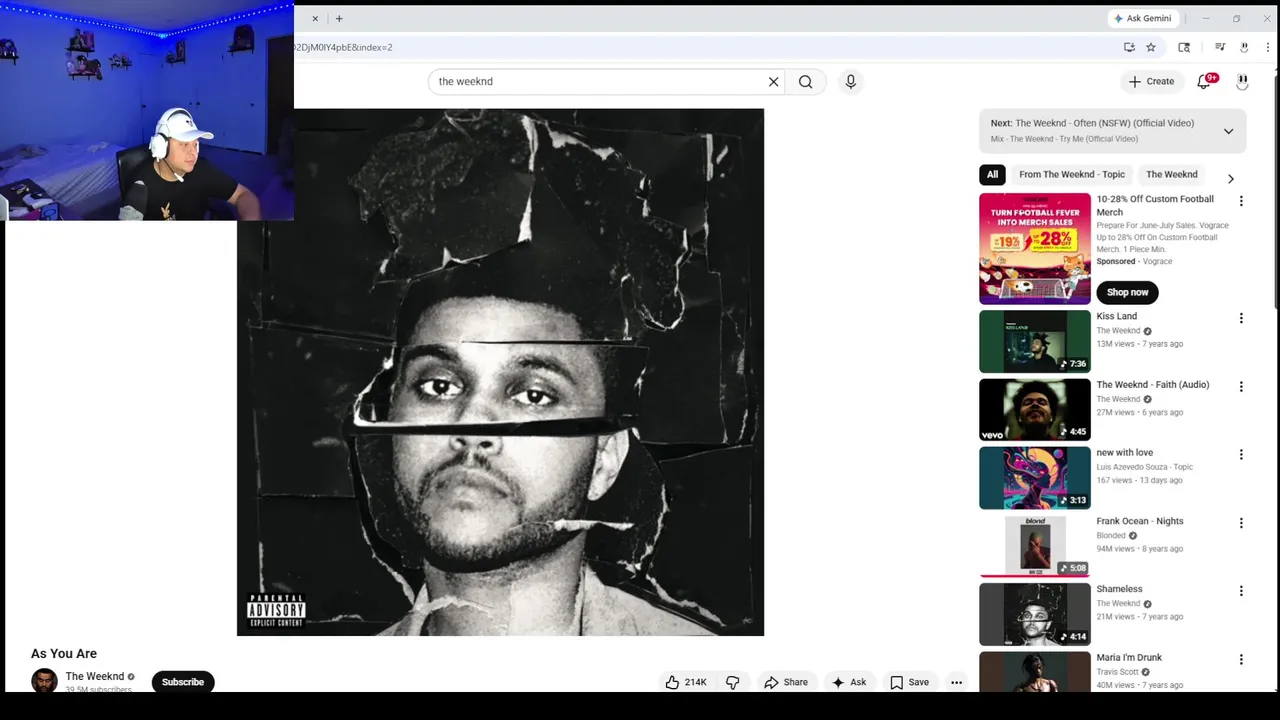Save video to playlist
The image size is (1280, 720).
click(910, 682)
